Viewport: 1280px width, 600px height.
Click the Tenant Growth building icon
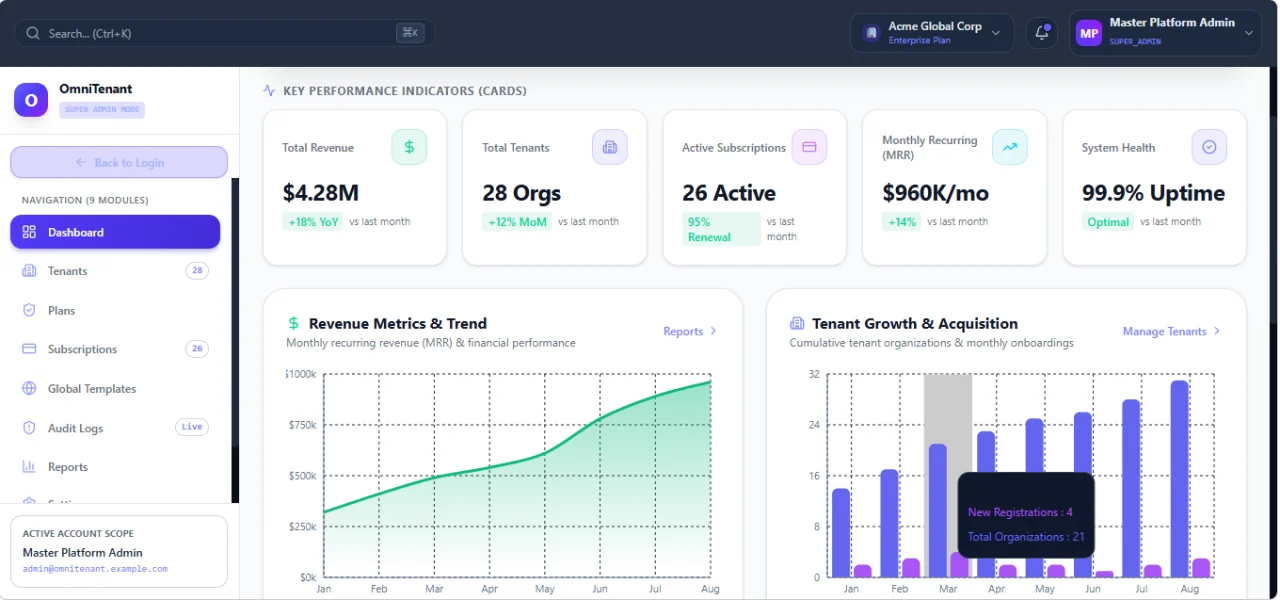[797, 323]
